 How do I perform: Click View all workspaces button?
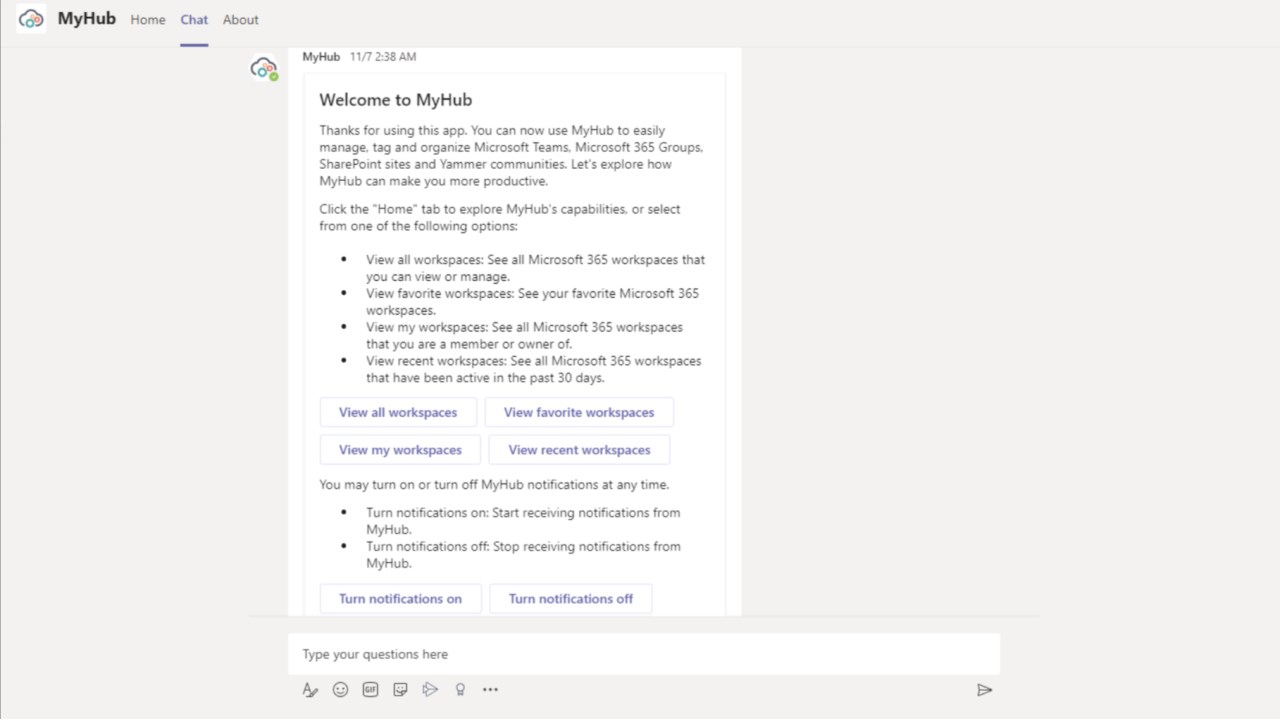[x=398, y=412]
